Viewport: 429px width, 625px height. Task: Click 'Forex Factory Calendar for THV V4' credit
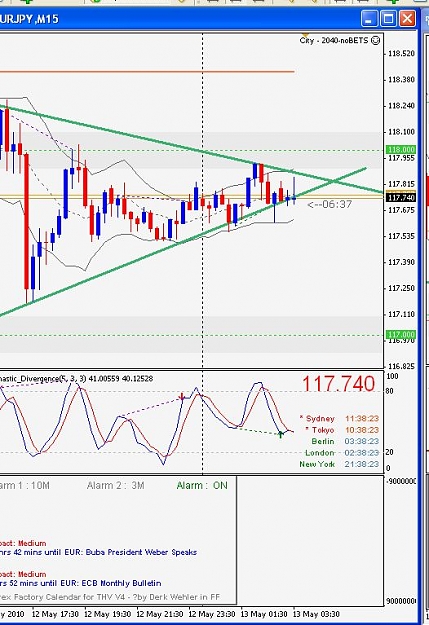[110, 597]
